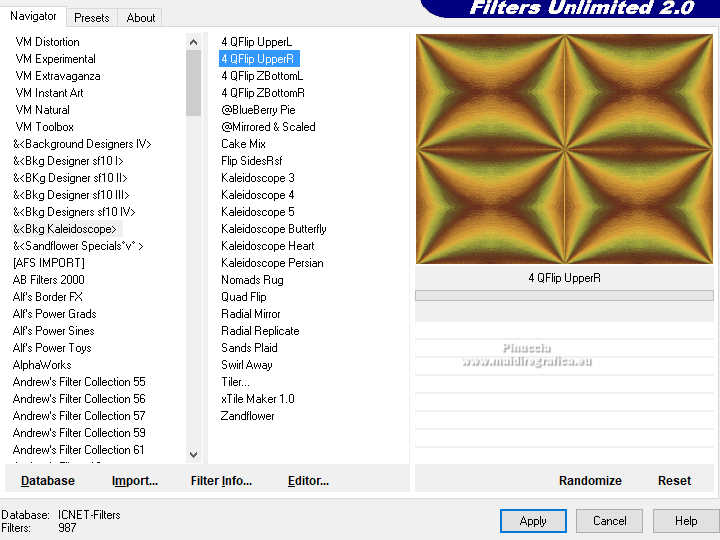This screenshot has width=720, height=540.
Task: Choose the @Mirrored & Scaled filter
Action: [x=268, y=127]
